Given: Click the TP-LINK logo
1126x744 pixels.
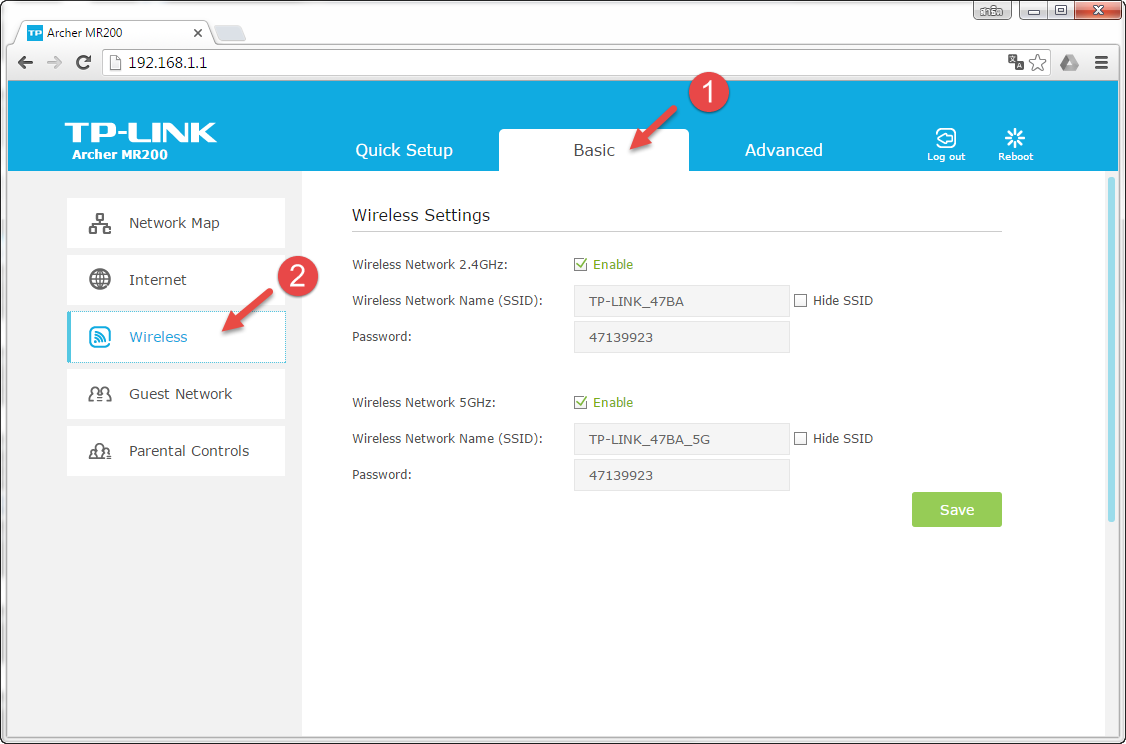Looking at the screenshot, I should tap(140, 133).
